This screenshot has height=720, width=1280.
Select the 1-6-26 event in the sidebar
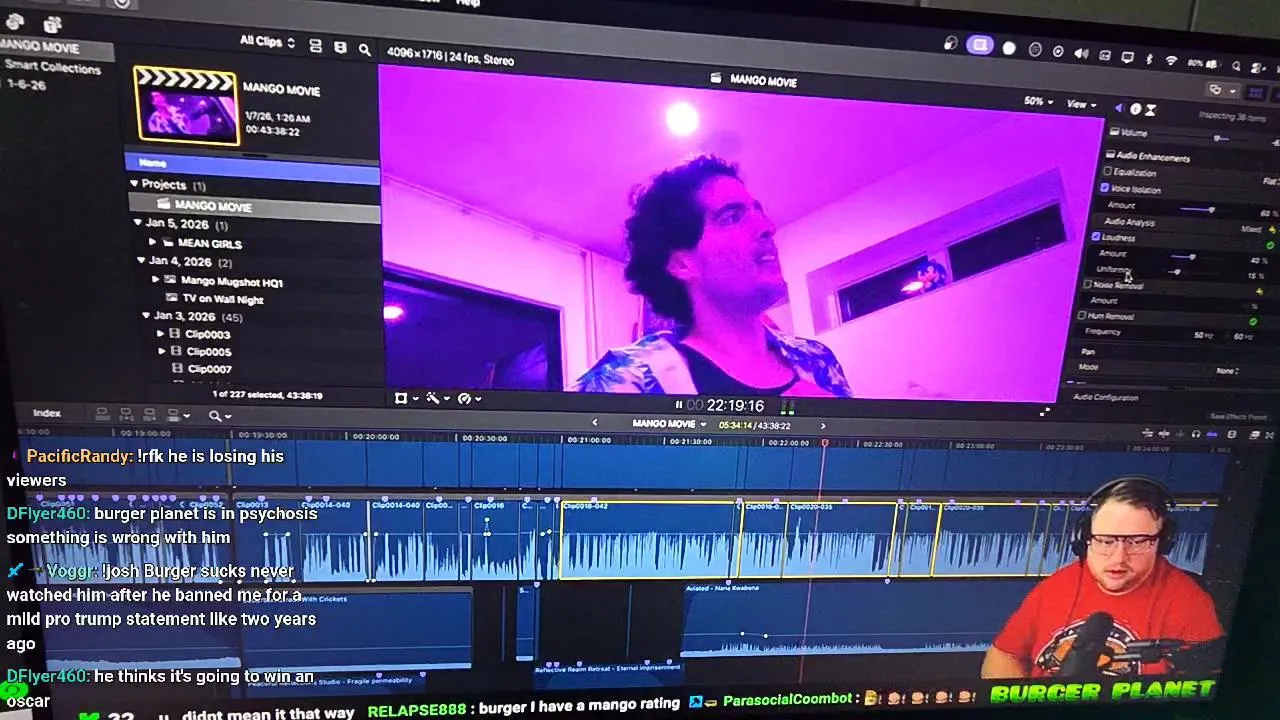27,85
